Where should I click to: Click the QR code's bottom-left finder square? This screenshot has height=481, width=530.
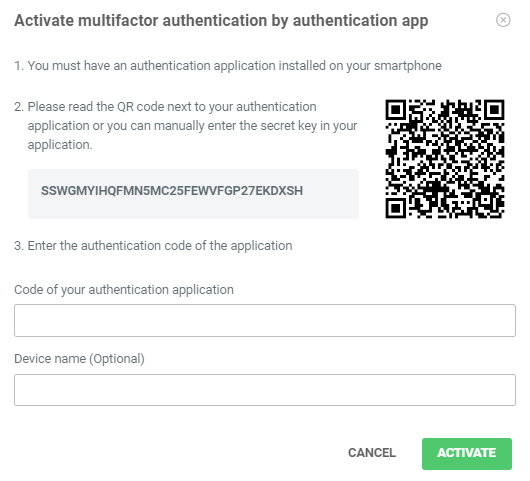point(395,208)
